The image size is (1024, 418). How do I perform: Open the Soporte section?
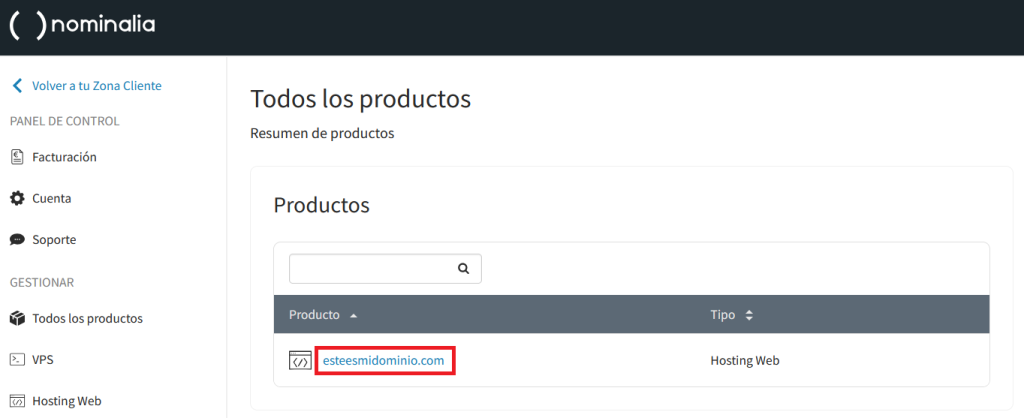54,240
